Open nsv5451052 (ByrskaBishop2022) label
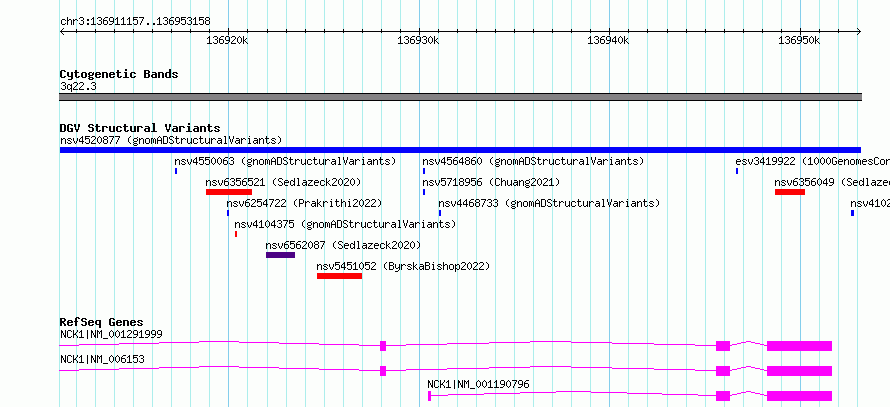The width and height of the screenshot is (890, 407). tap(403, 266)
